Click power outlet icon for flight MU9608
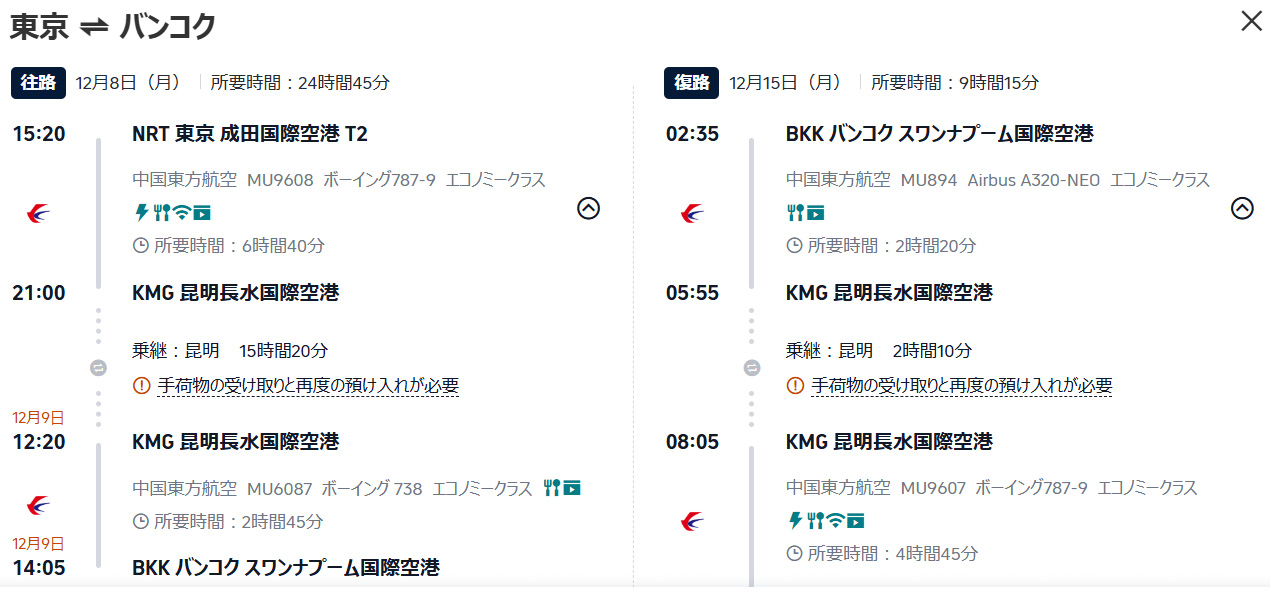The width and height of the screenshot is (1270, 595). click(x=141, y=212)
